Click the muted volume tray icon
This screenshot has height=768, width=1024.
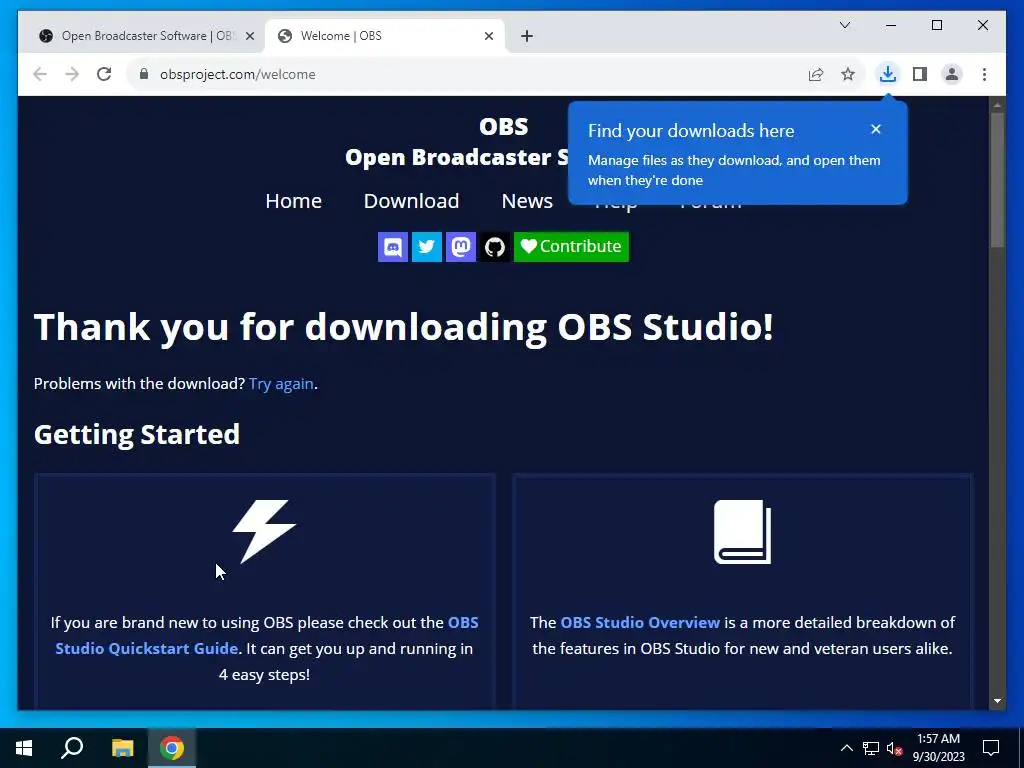coord(894,748)
